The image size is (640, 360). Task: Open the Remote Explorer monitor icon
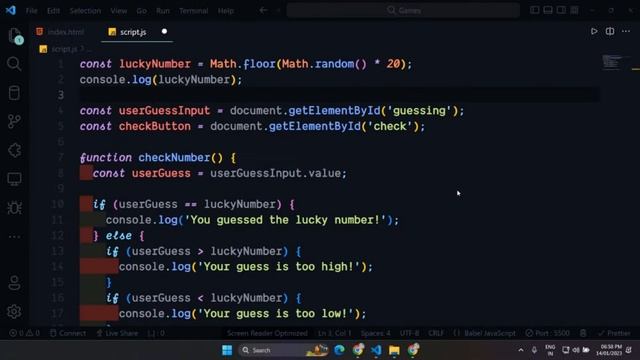[x=14, y=179]
